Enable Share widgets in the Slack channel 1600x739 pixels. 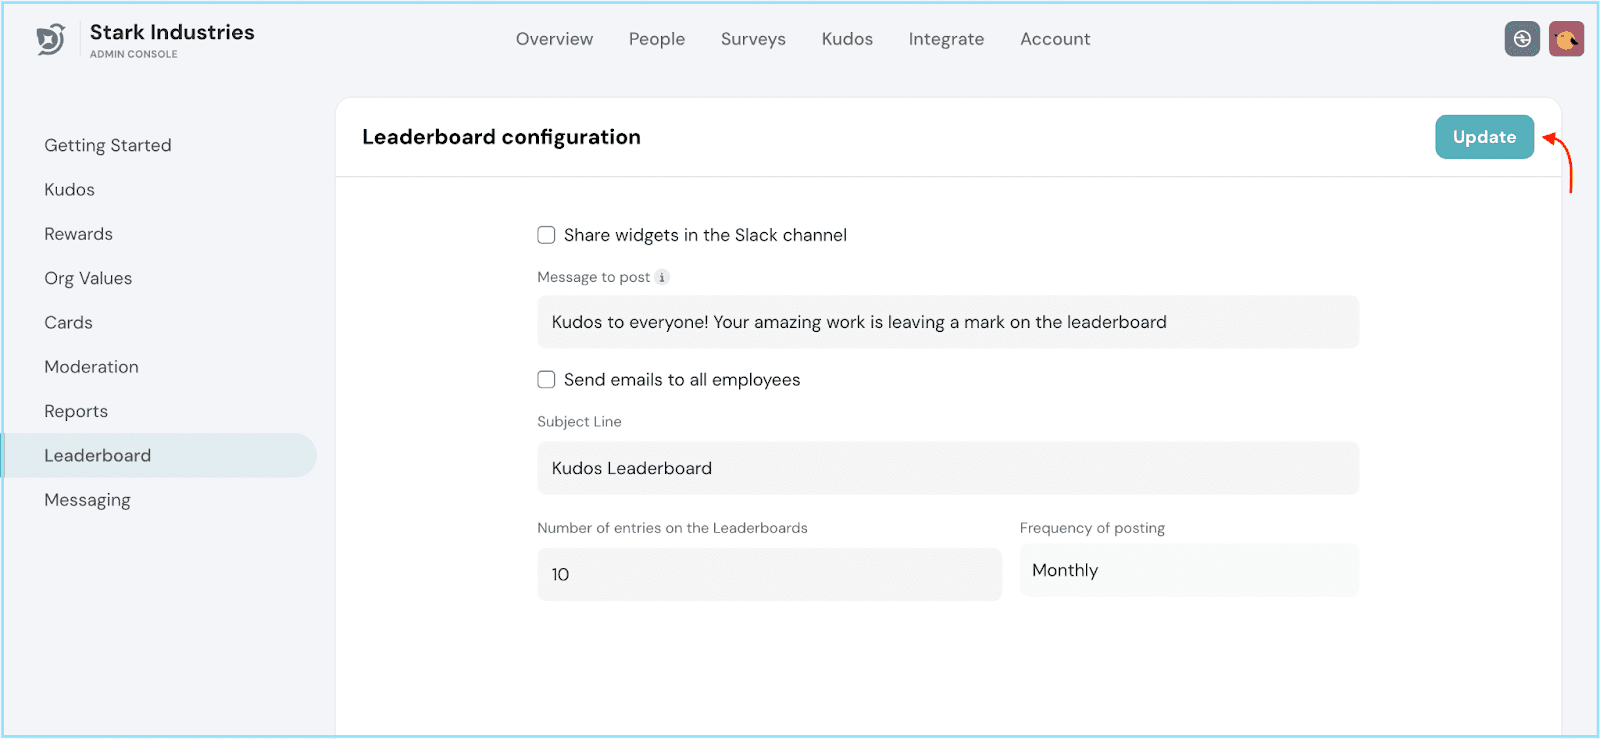point(546,235)
